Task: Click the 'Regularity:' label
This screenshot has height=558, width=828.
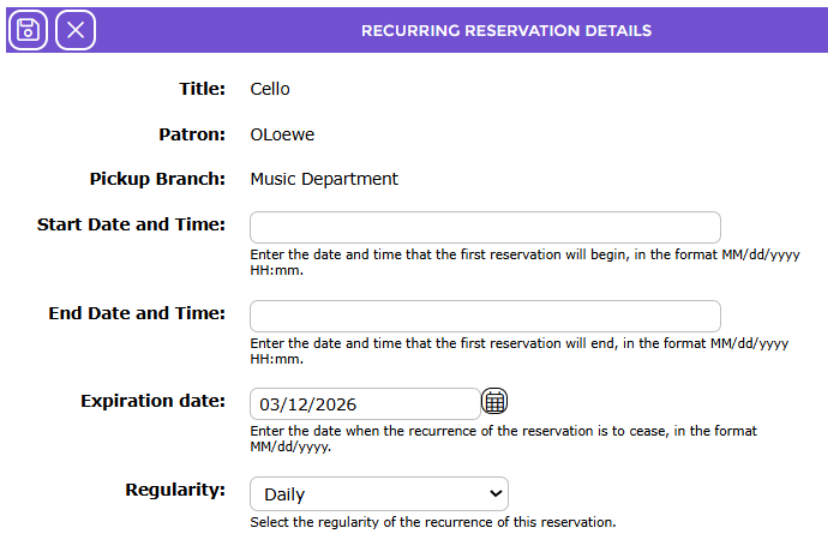Action: point(175,490)
